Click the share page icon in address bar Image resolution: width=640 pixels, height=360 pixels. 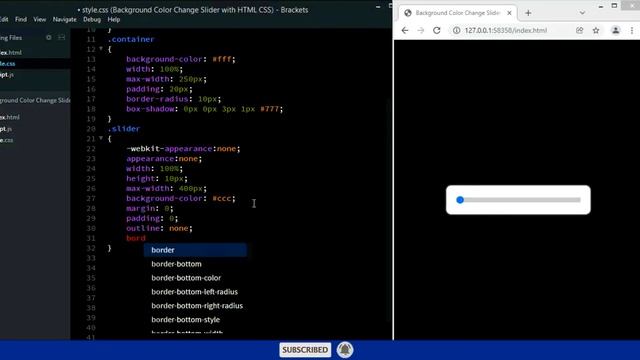[x=580, y=30]
